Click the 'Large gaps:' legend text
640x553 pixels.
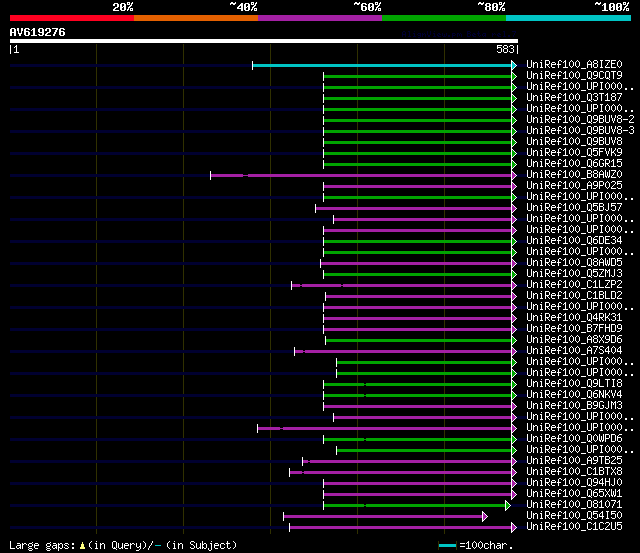pyautogui.click(x=42, y=546)
